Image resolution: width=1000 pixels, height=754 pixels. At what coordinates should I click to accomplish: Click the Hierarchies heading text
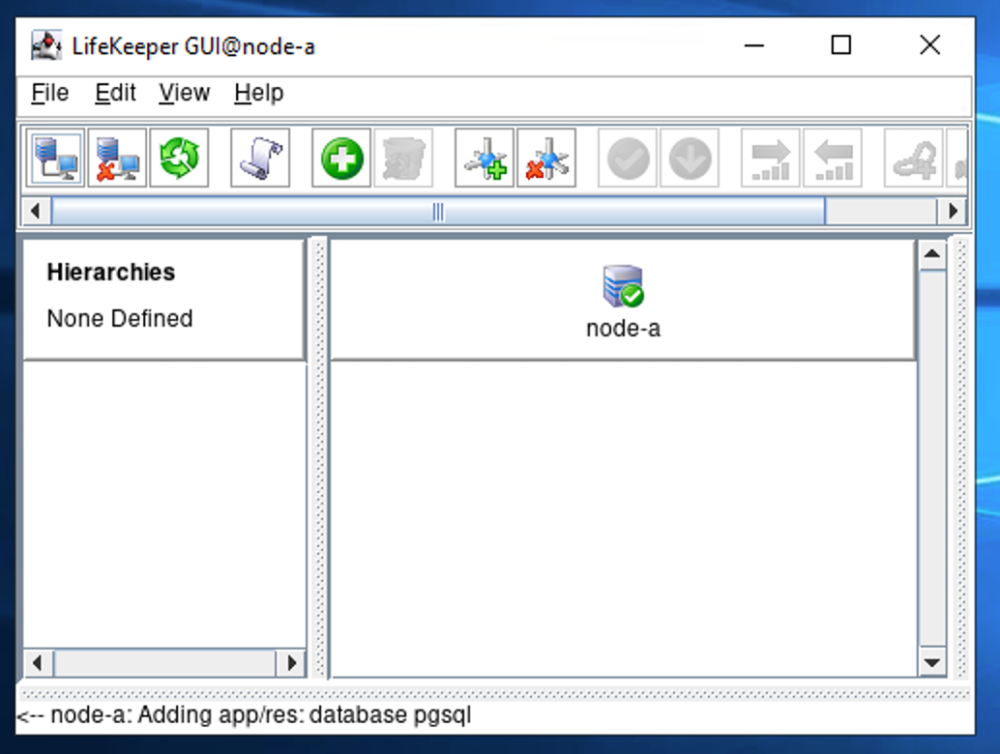(x=111, y=272)
